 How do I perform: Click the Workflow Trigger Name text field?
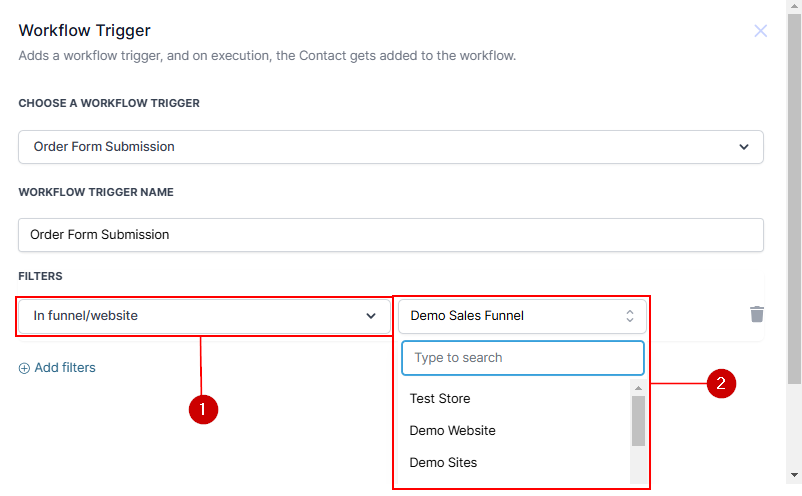(x=390, y=235)
